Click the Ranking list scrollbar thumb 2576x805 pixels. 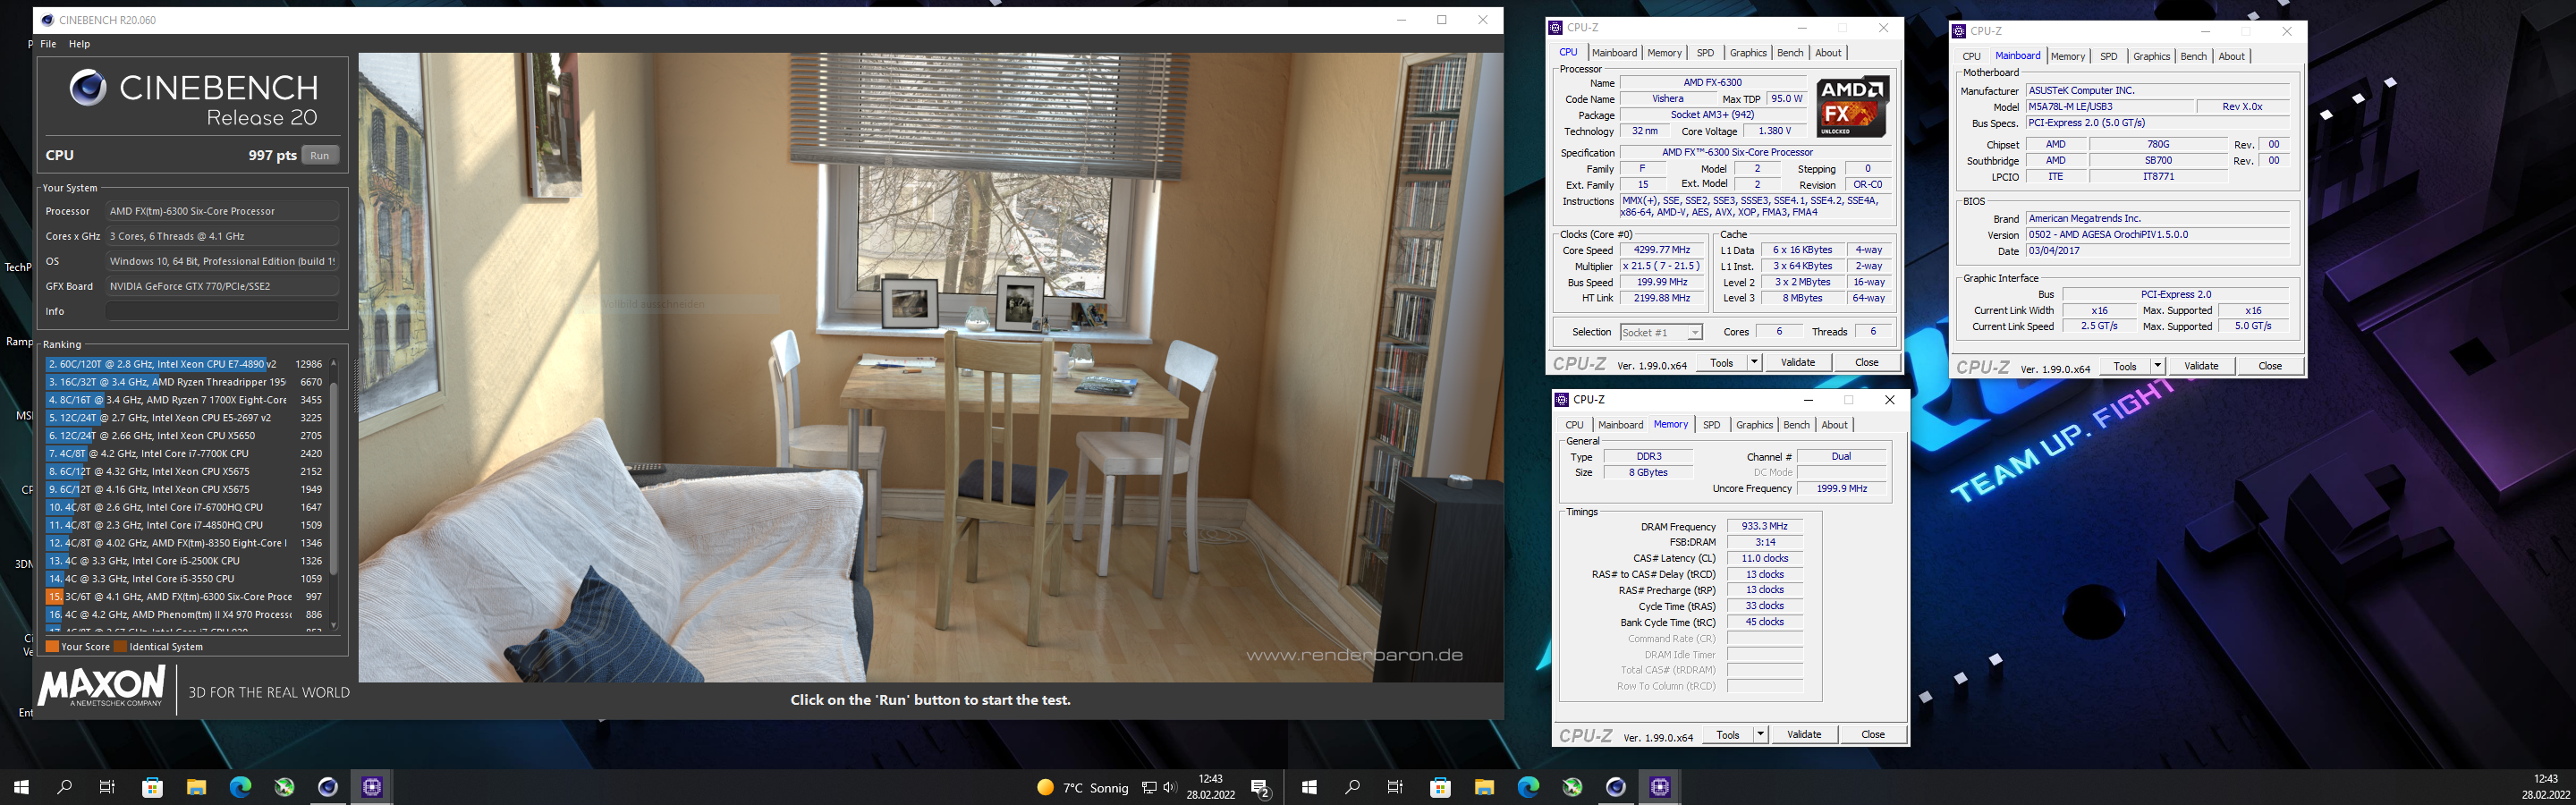(333, 478)
